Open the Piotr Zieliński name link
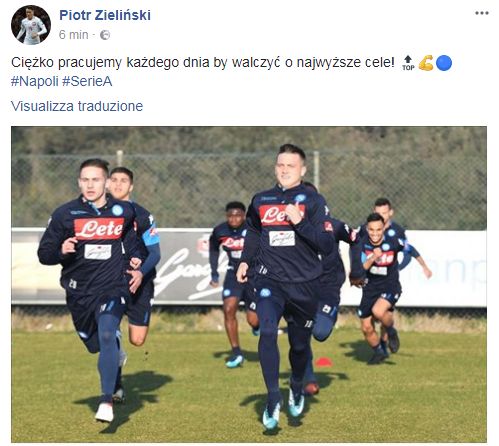 click(105, 15)
